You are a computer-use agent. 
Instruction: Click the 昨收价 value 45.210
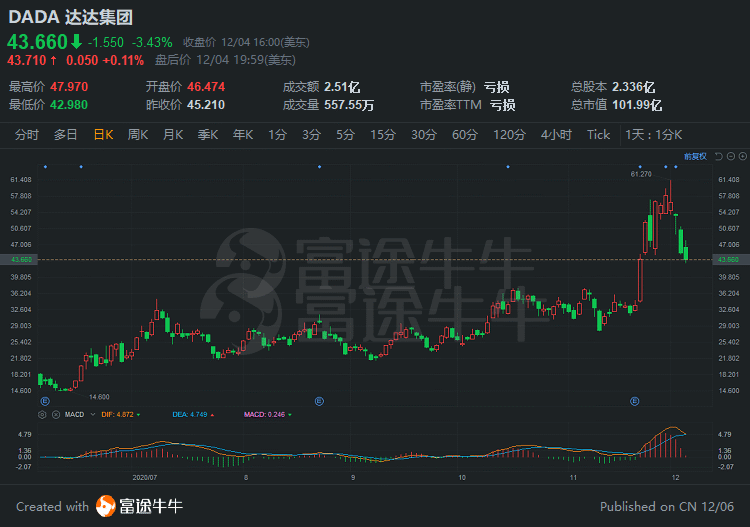coord(206,105)
